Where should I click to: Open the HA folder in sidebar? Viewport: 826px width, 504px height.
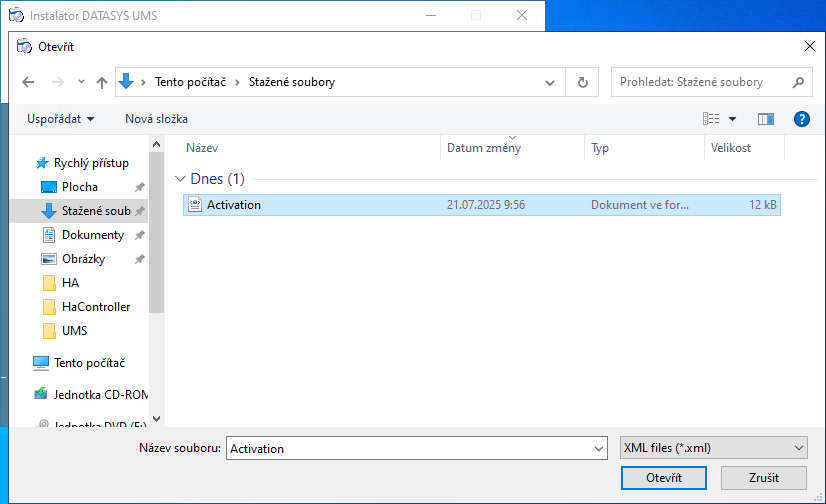point(70,283)
